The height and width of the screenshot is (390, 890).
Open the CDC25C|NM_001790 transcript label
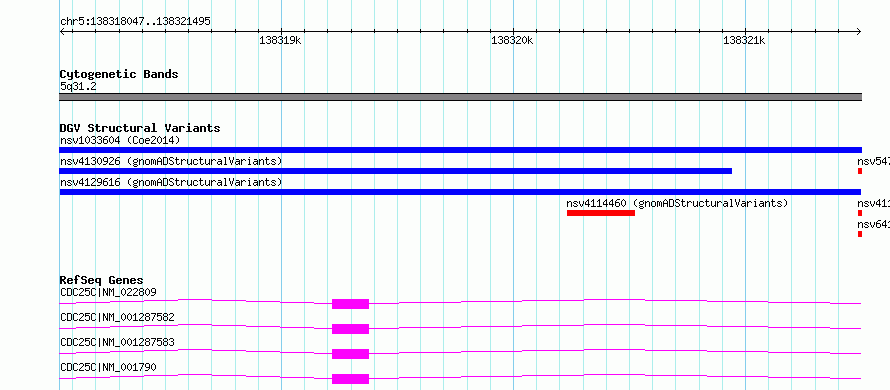(x=108, y=367)
